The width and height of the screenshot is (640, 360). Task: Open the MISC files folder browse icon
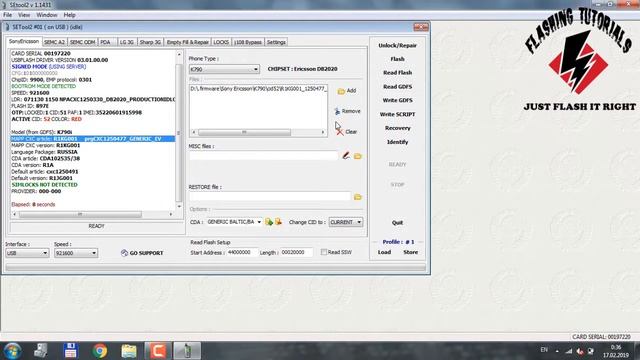coord(358,156)
